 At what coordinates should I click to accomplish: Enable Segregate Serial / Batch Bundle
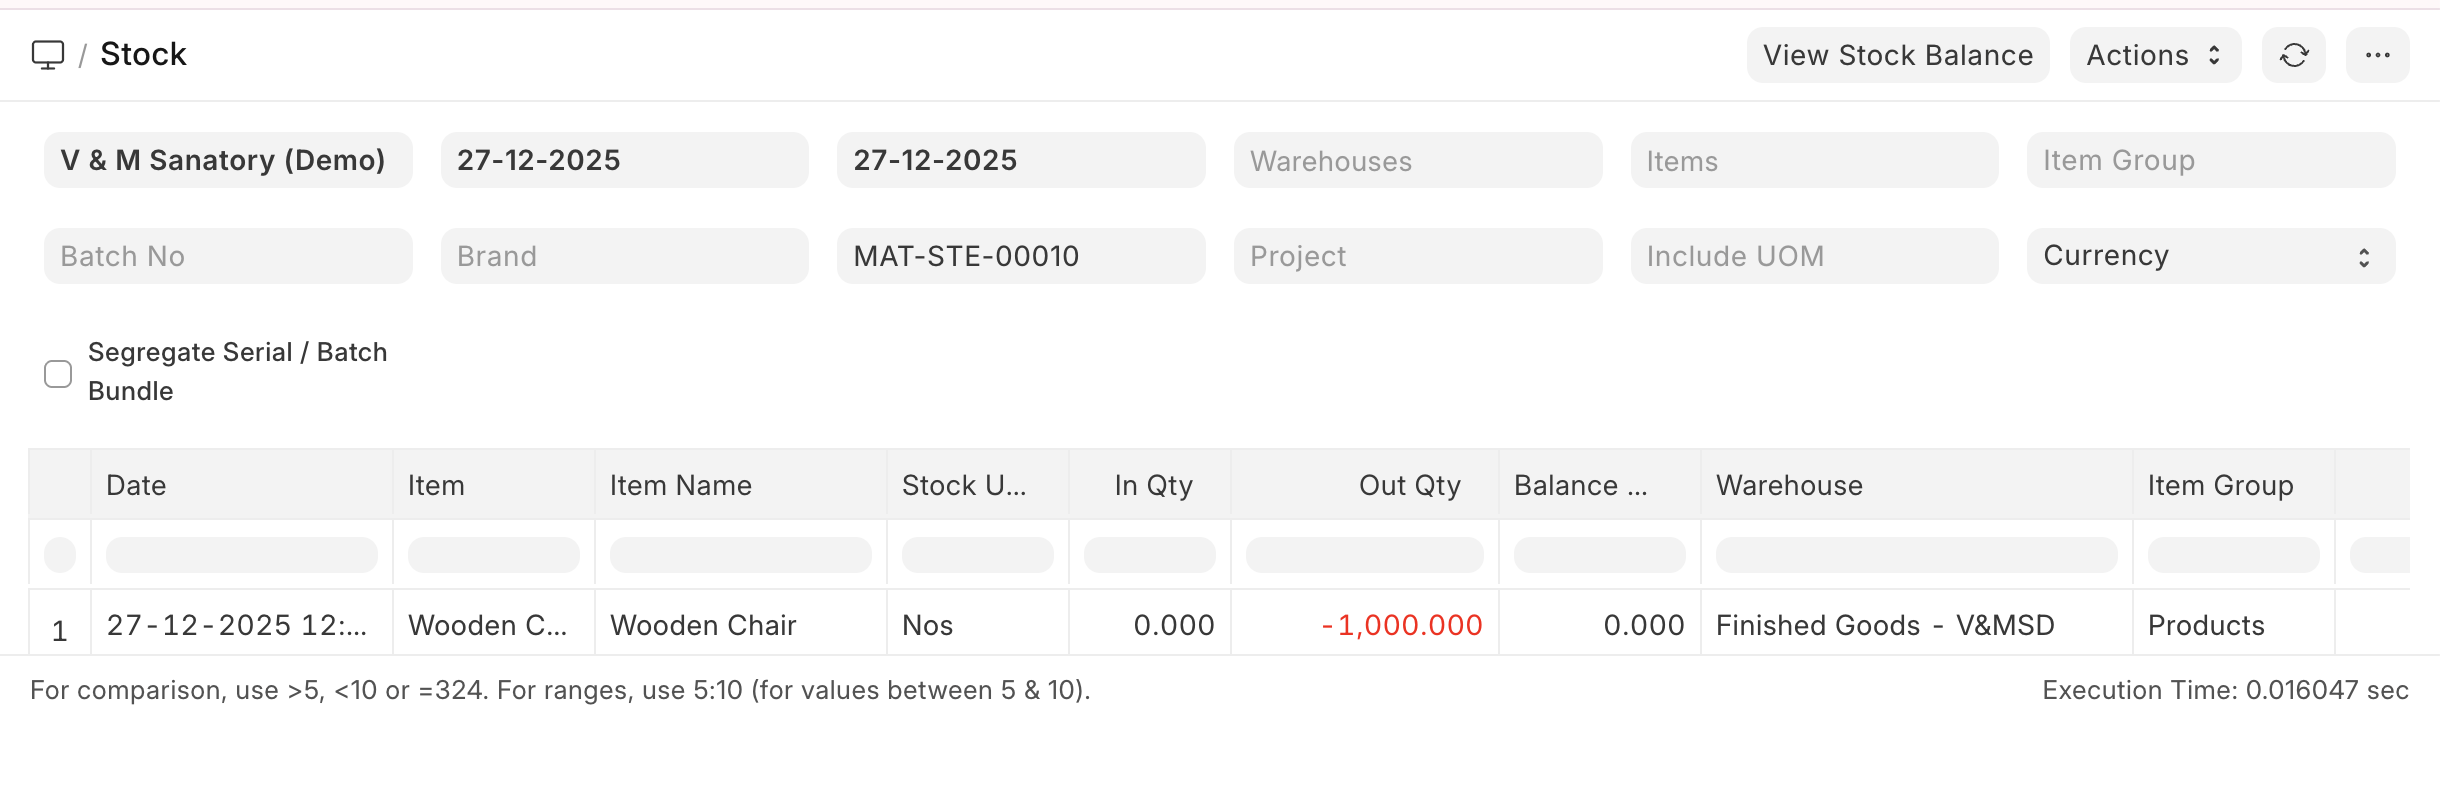coord(58,372)
